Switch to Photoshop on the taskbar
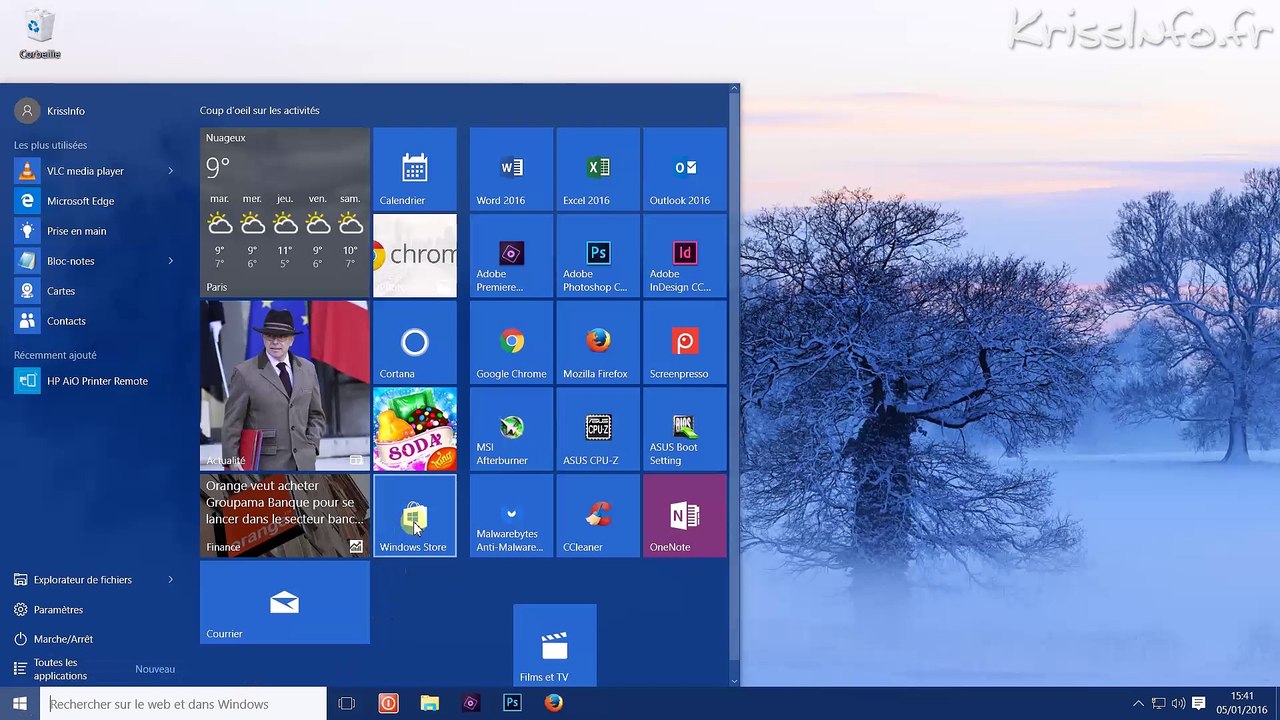Image resolution: width=1280 pixels, height=720 pixels. (x=512, y=704)
